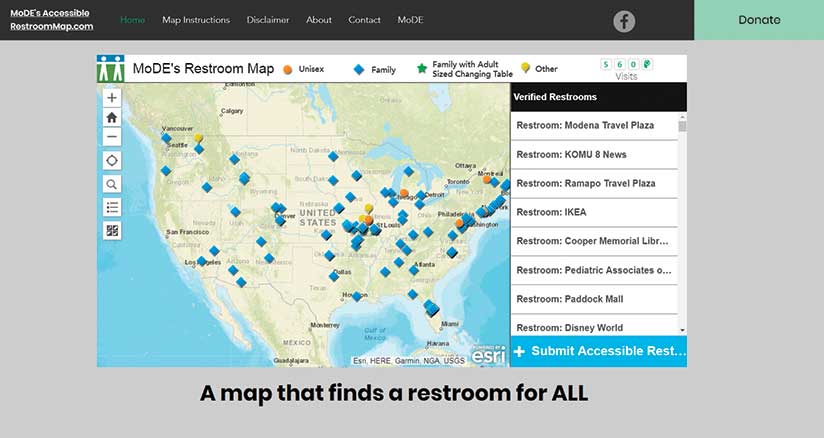Select Restroom: Cooper Memorial Library entry
The image size is (824, 438).
click(x=594, y=241)
